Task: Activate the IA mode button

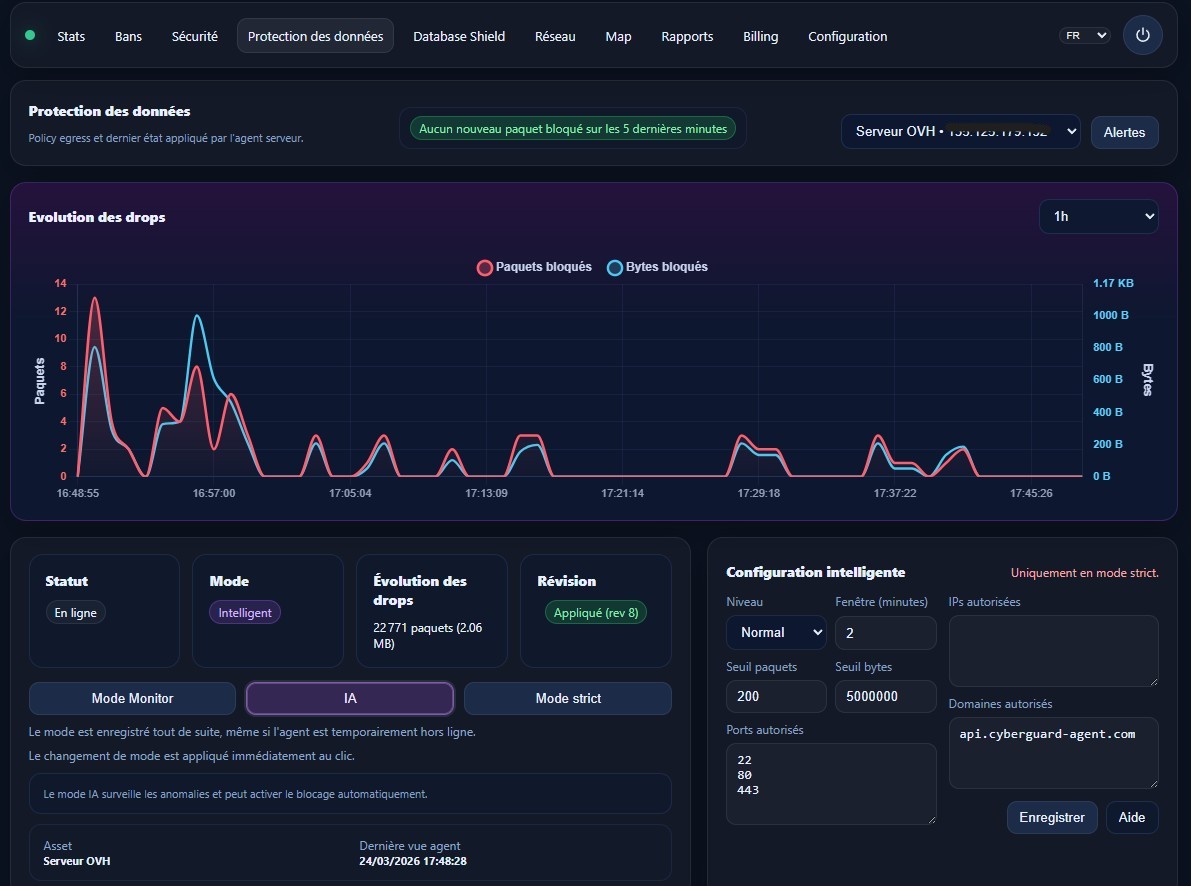Action: coord(350,698)
